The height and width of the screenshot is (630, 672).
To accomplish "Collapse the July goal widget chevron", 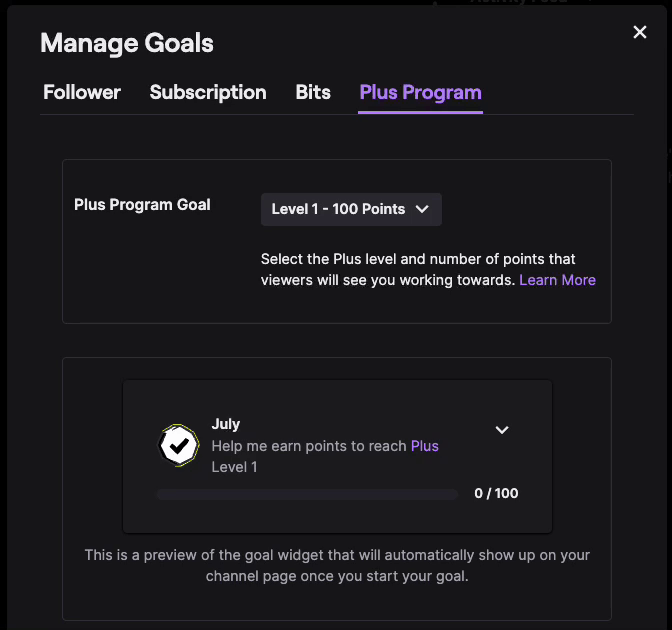I will click(x=502, y=430).
